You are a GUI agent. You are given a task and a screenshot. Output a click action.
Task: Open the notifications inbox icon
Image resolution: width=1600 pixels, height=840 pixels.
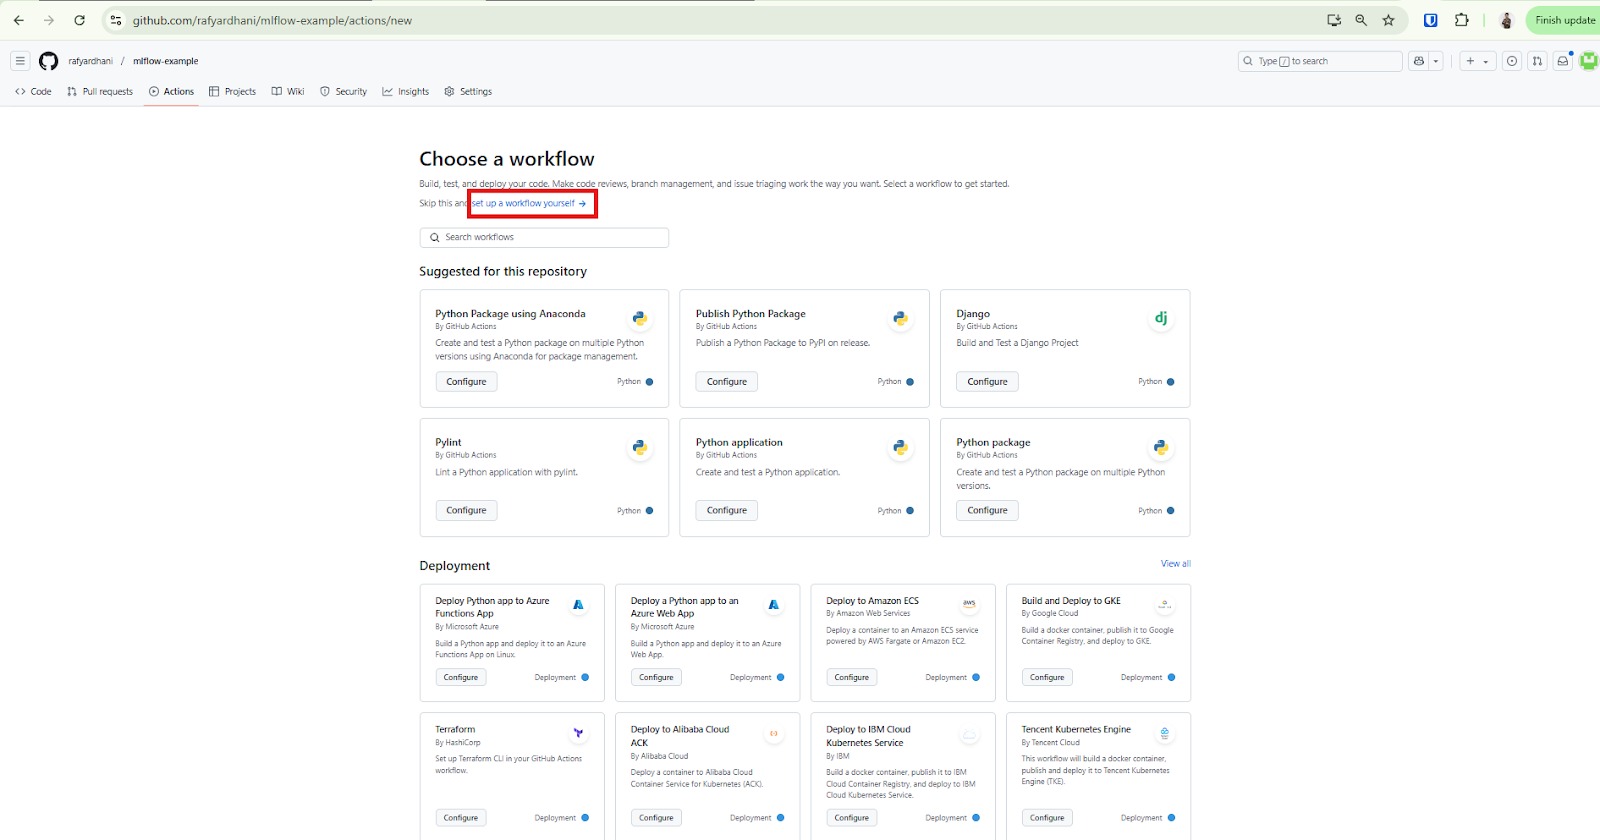(x=1562, y=61)
